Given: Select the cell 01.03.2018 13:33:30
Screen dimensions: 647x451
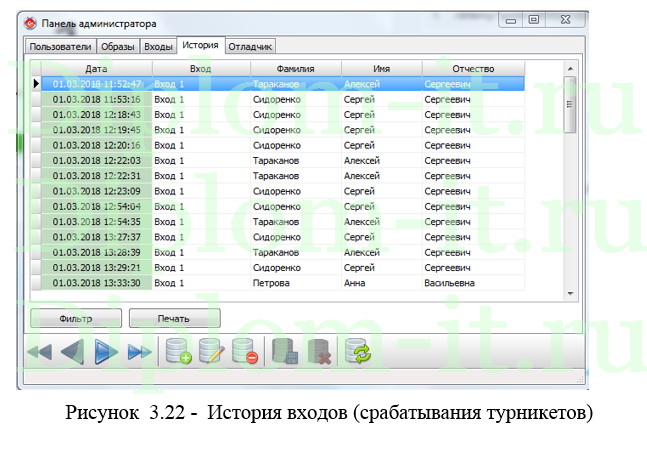Looking at the screenshot, I should [97, 283].
